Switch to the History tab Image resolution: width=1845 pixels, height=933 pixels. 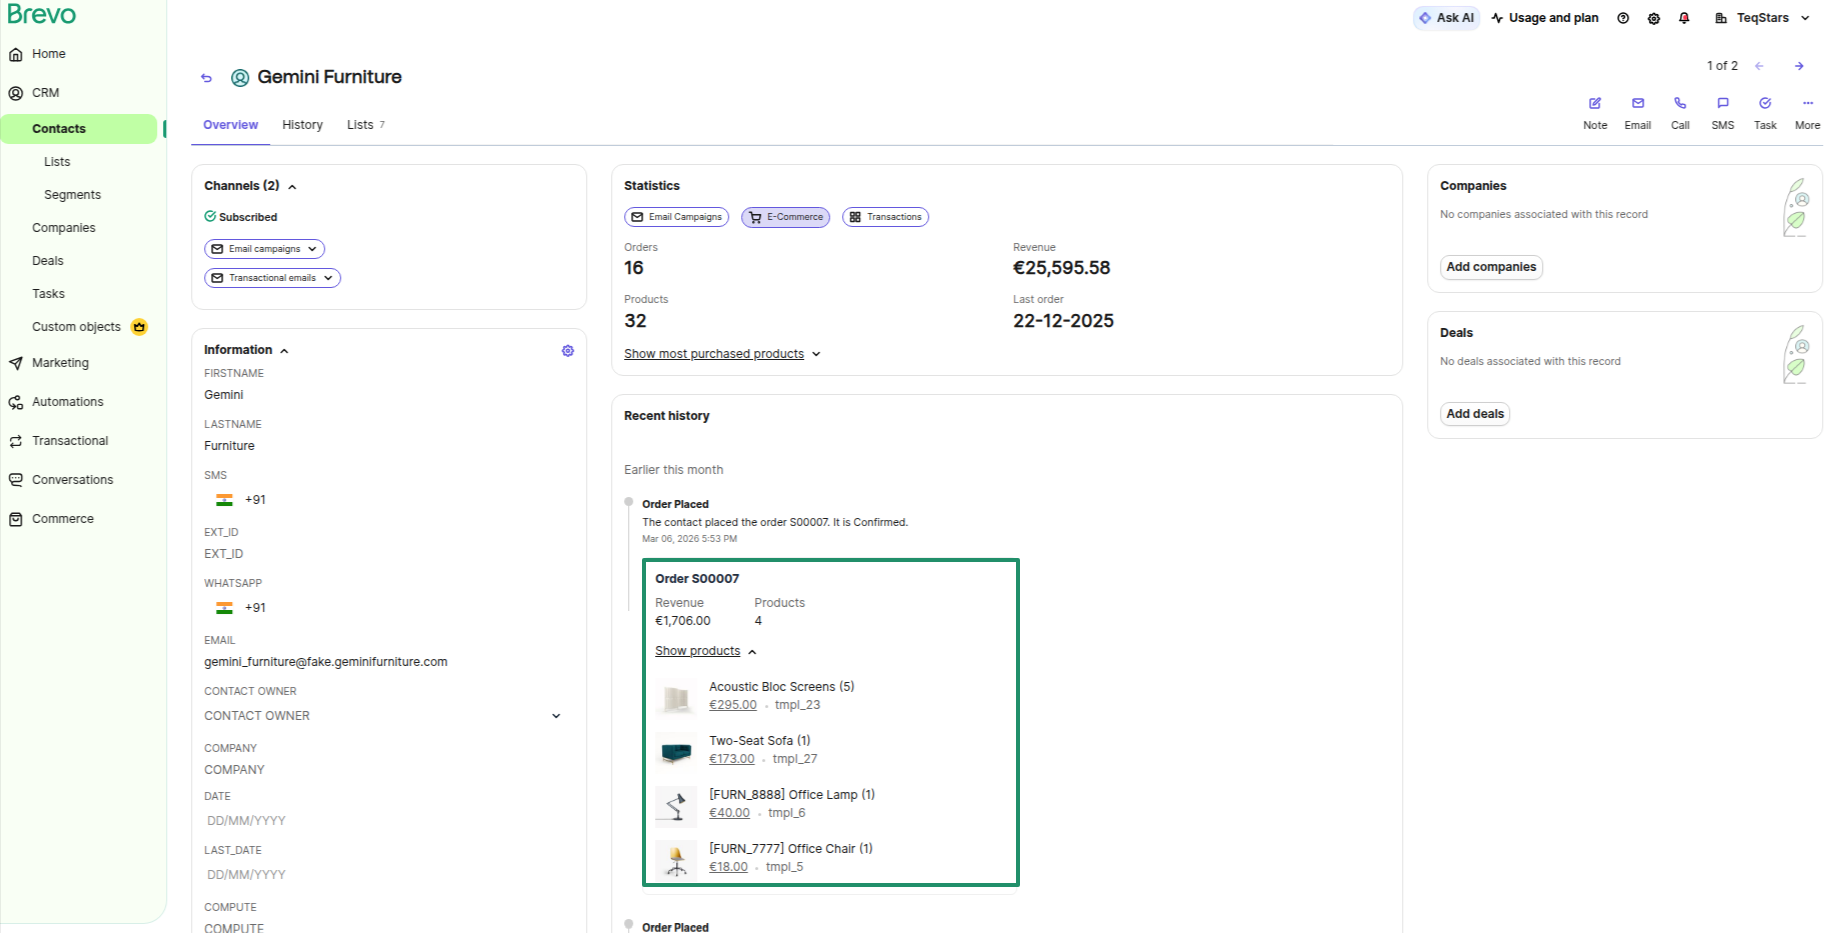pos(302,125)
